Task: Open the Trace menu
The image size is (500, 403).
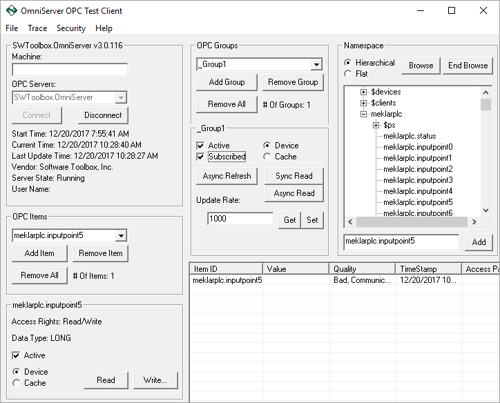Action: click(x=37, y=28)
